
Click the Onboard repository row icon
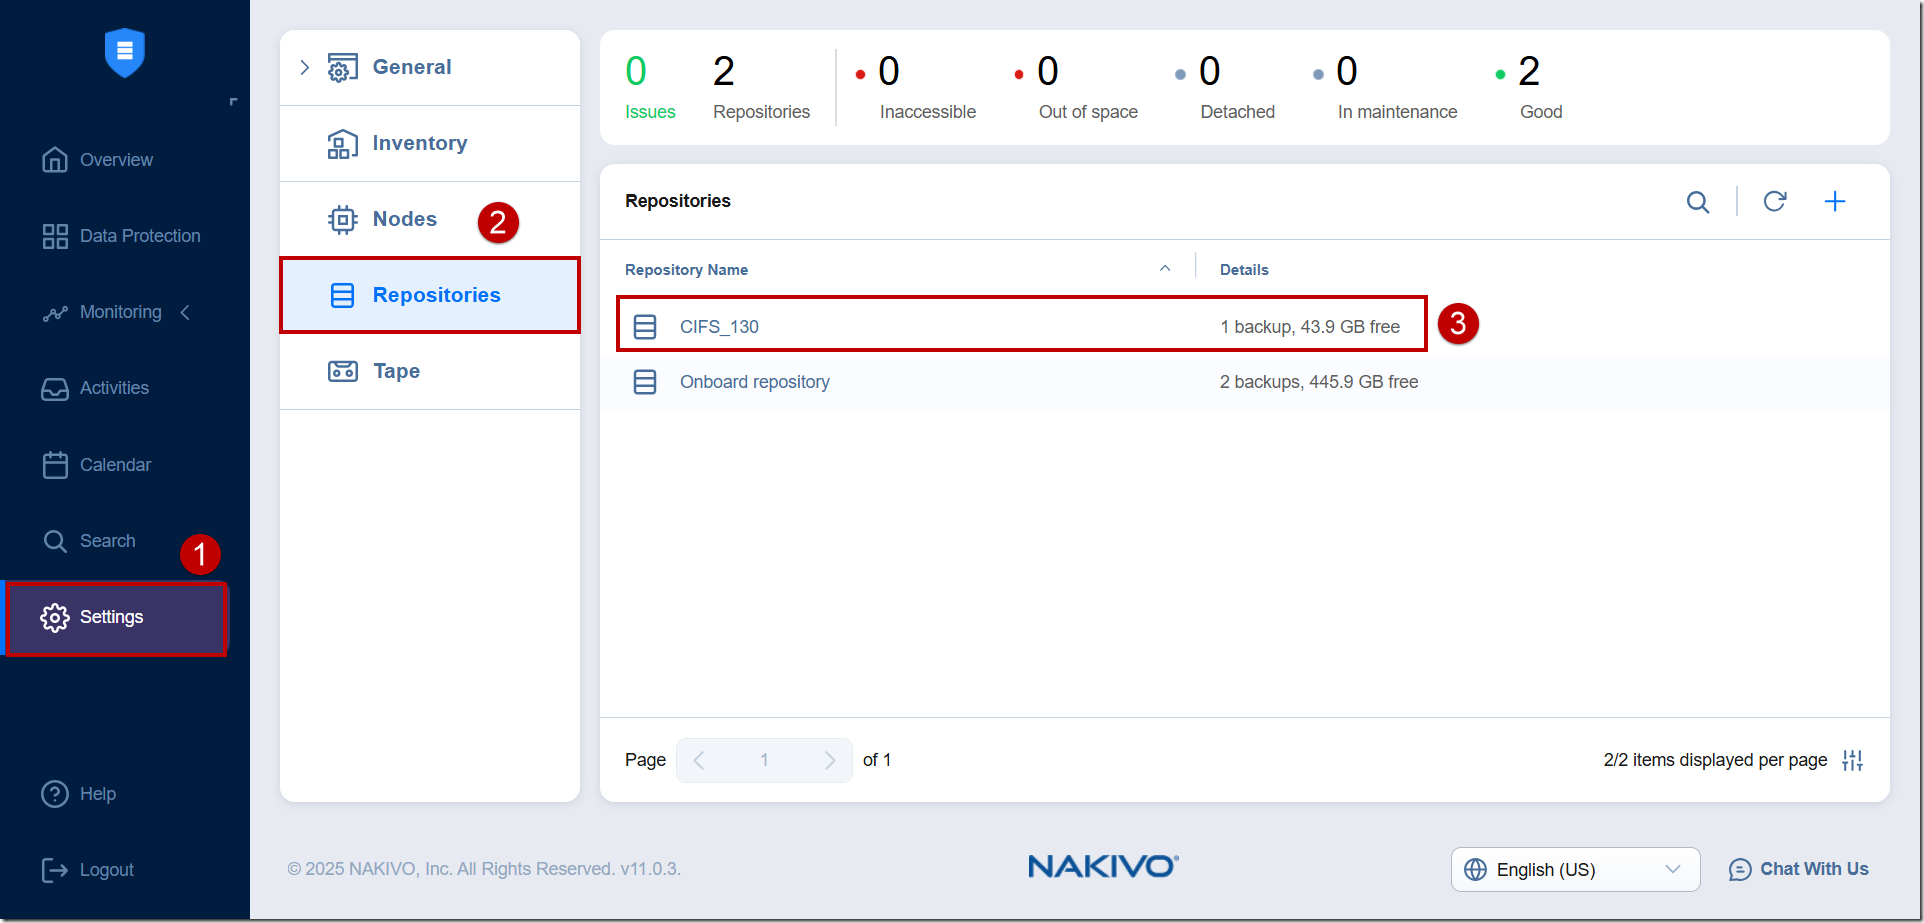[645, 382]
